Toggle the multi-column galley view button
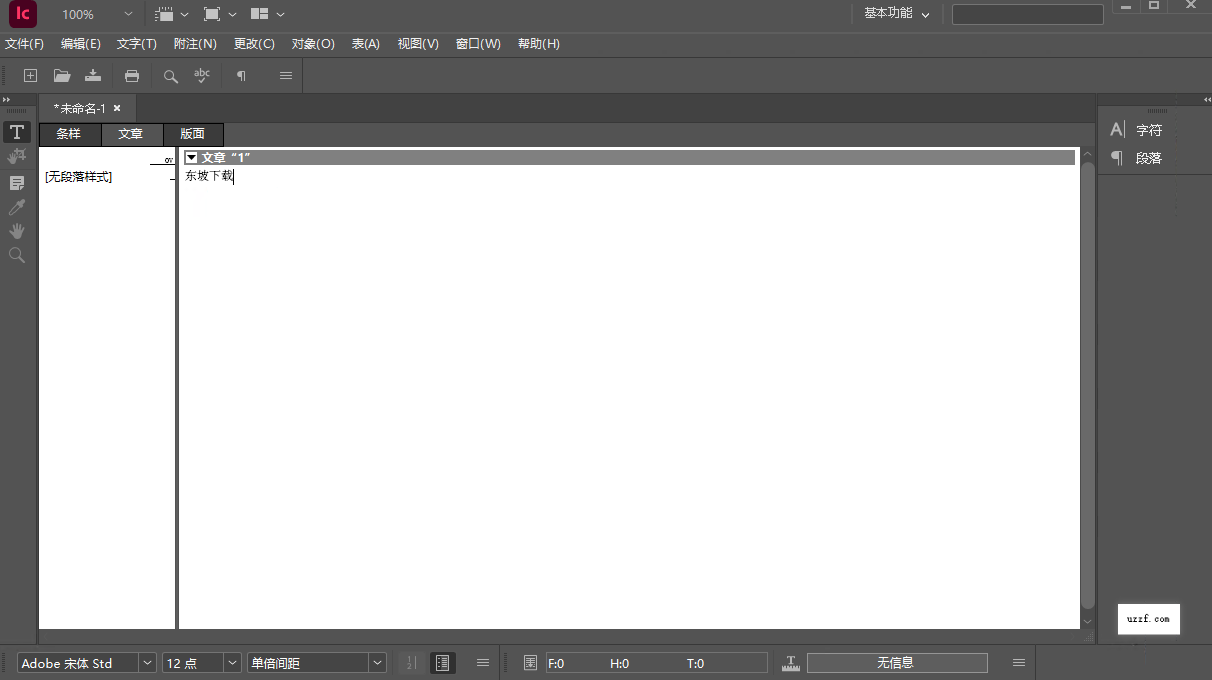1212x680 pixels. click(x=442, y=662)
